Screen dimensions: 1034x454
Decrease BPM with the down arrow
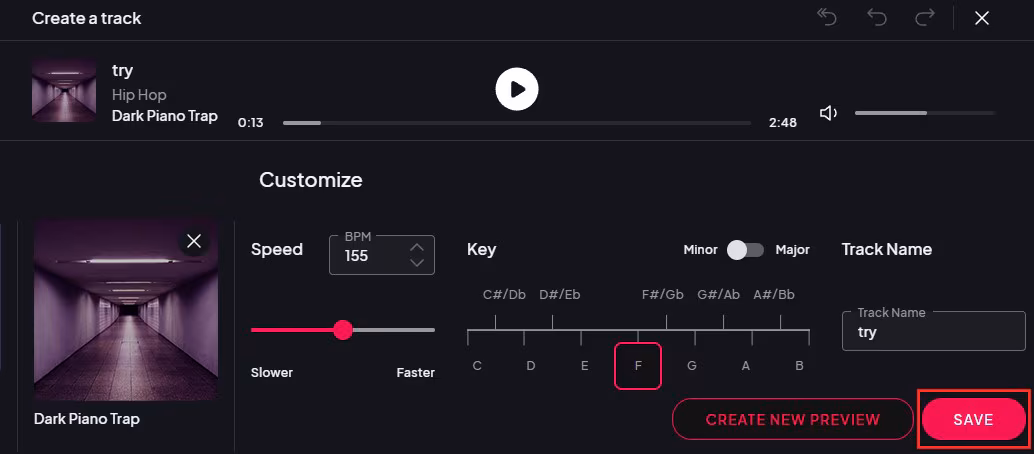tap(417, 263)
